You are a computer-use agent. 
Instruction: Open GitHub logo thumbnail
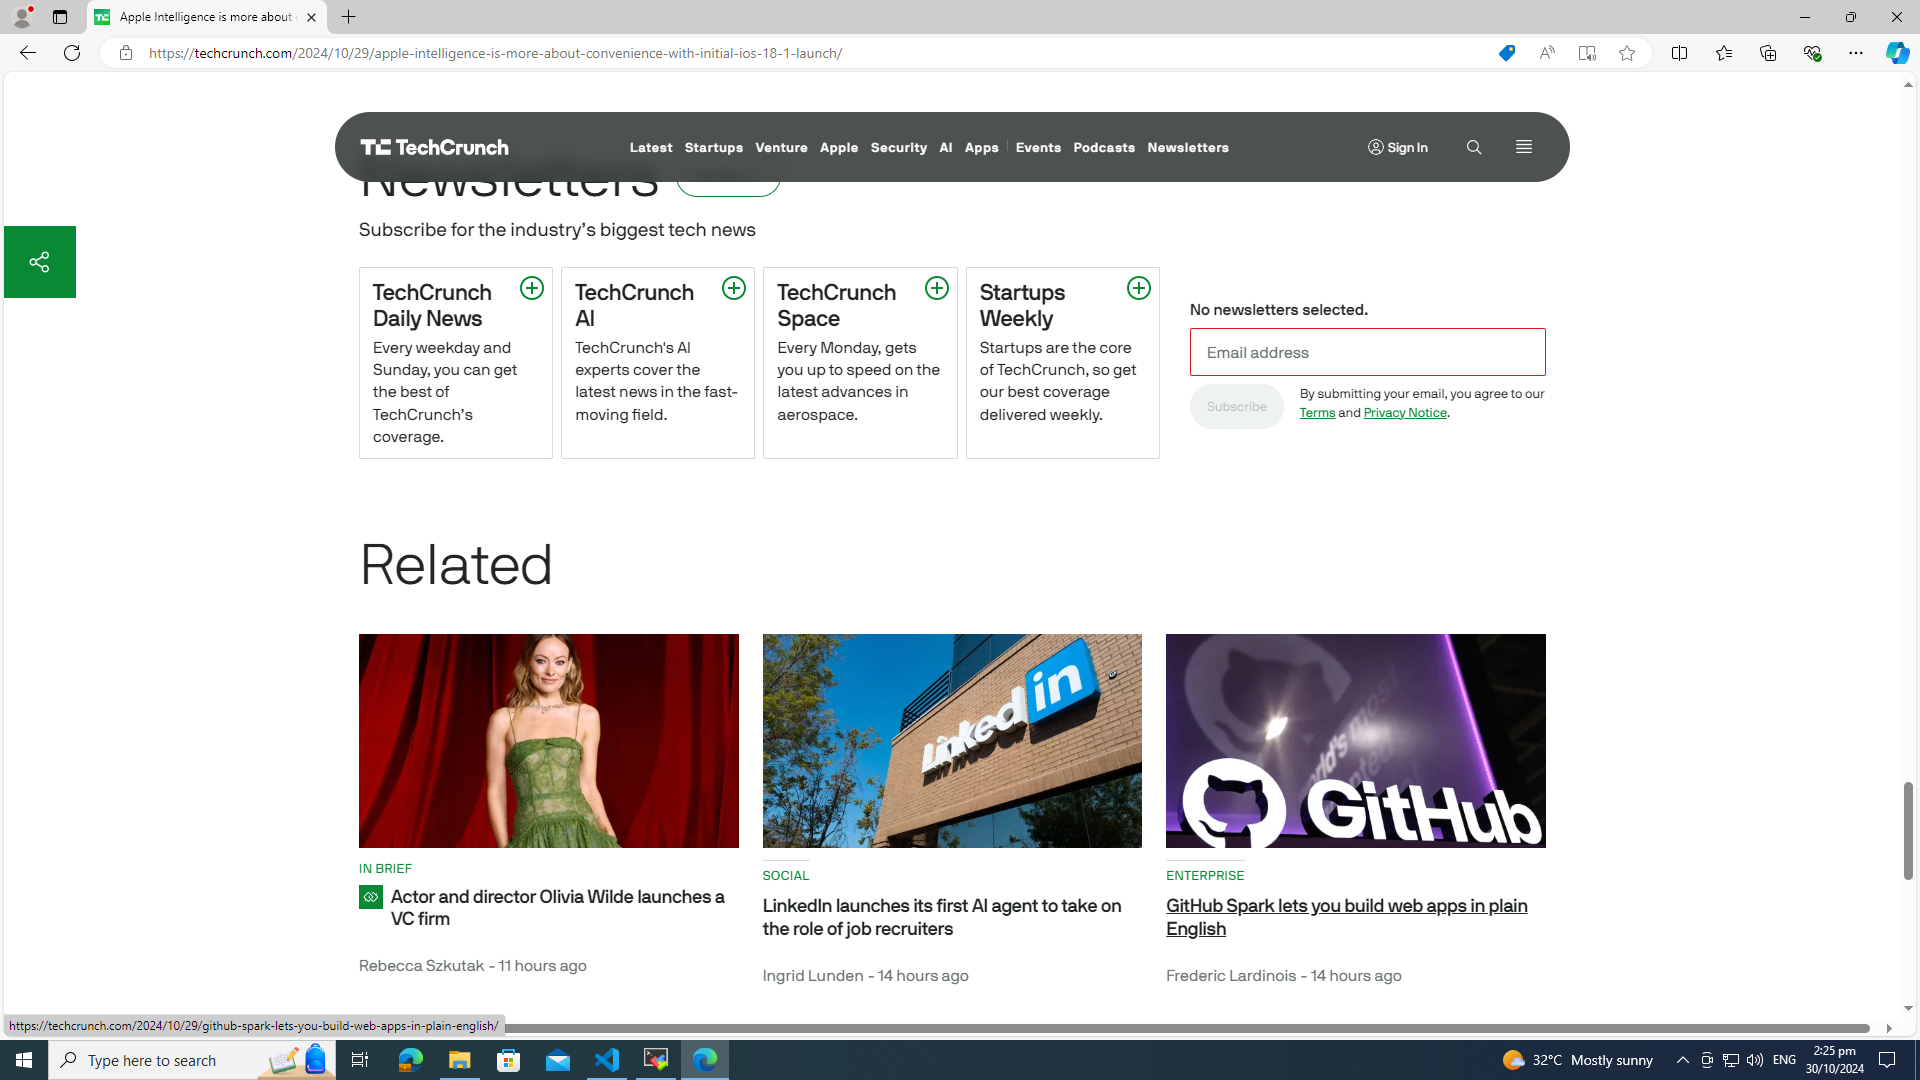point(1355,741)
